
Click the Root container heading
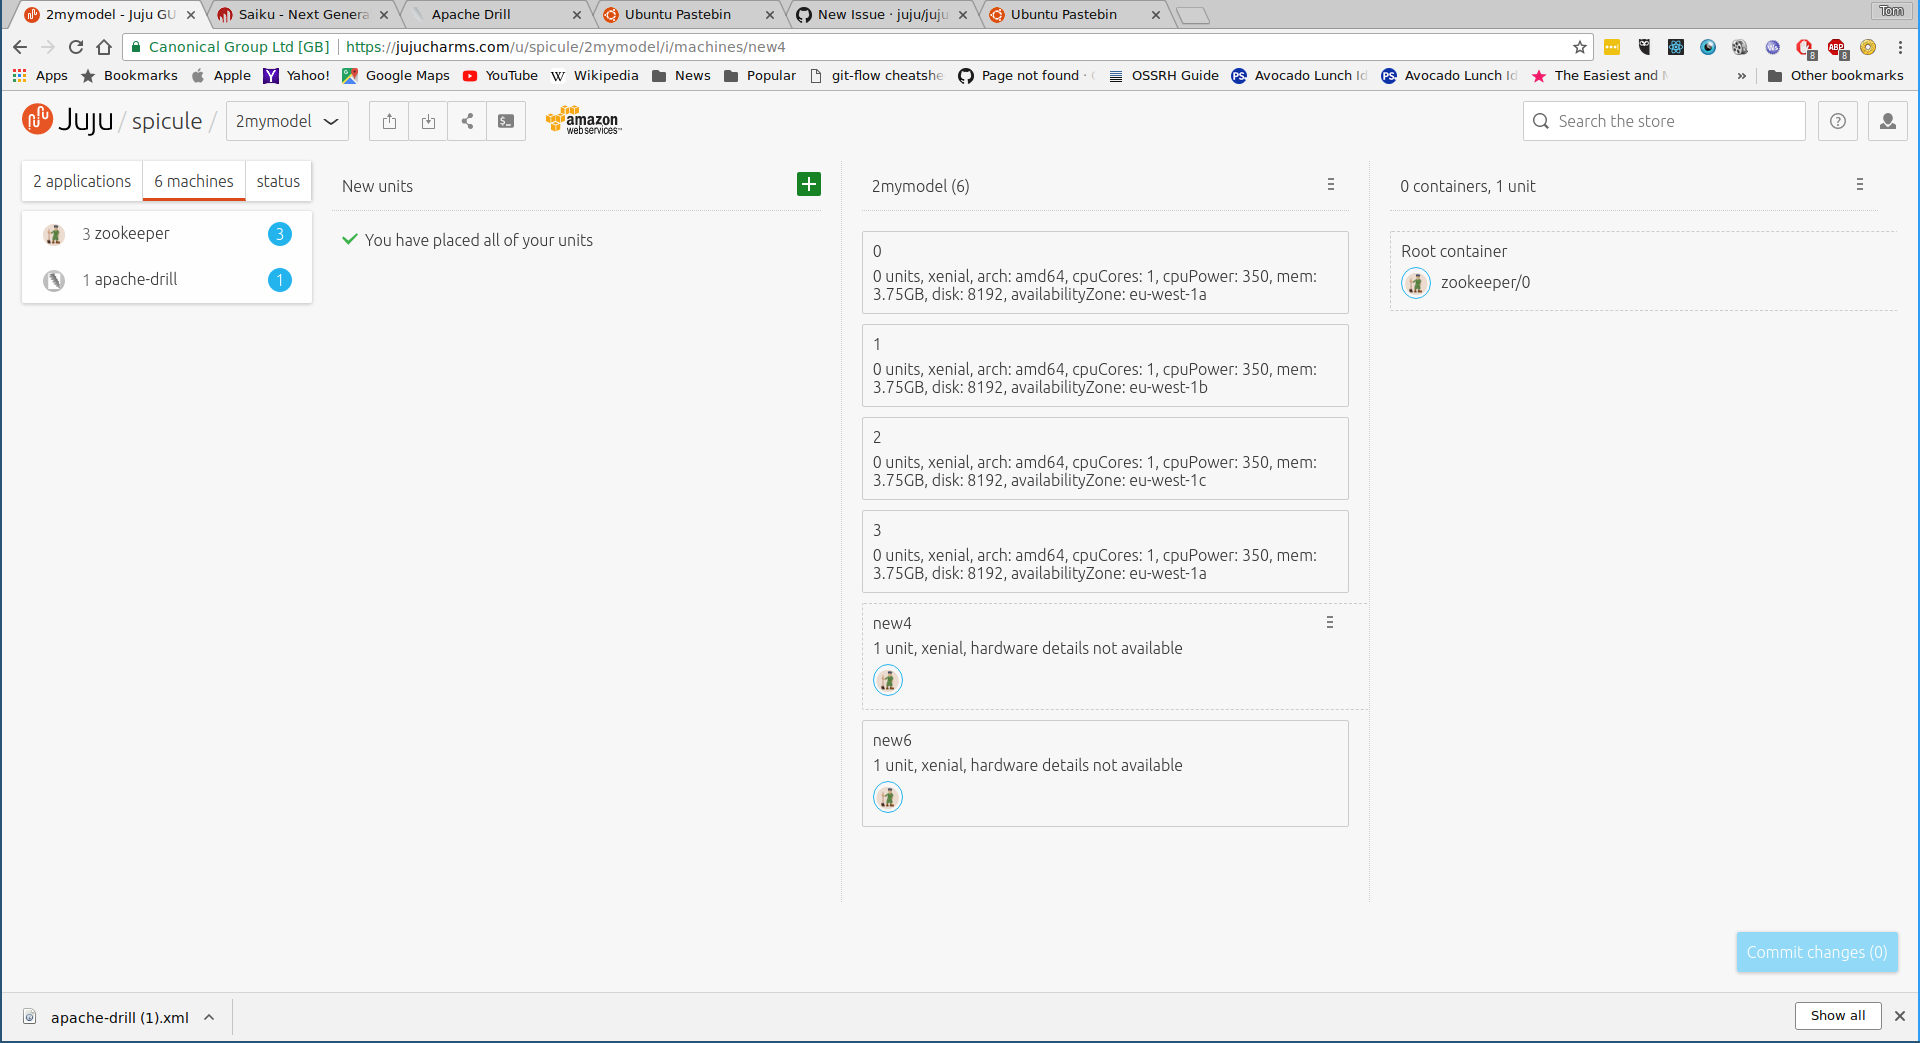point(1454,252)
